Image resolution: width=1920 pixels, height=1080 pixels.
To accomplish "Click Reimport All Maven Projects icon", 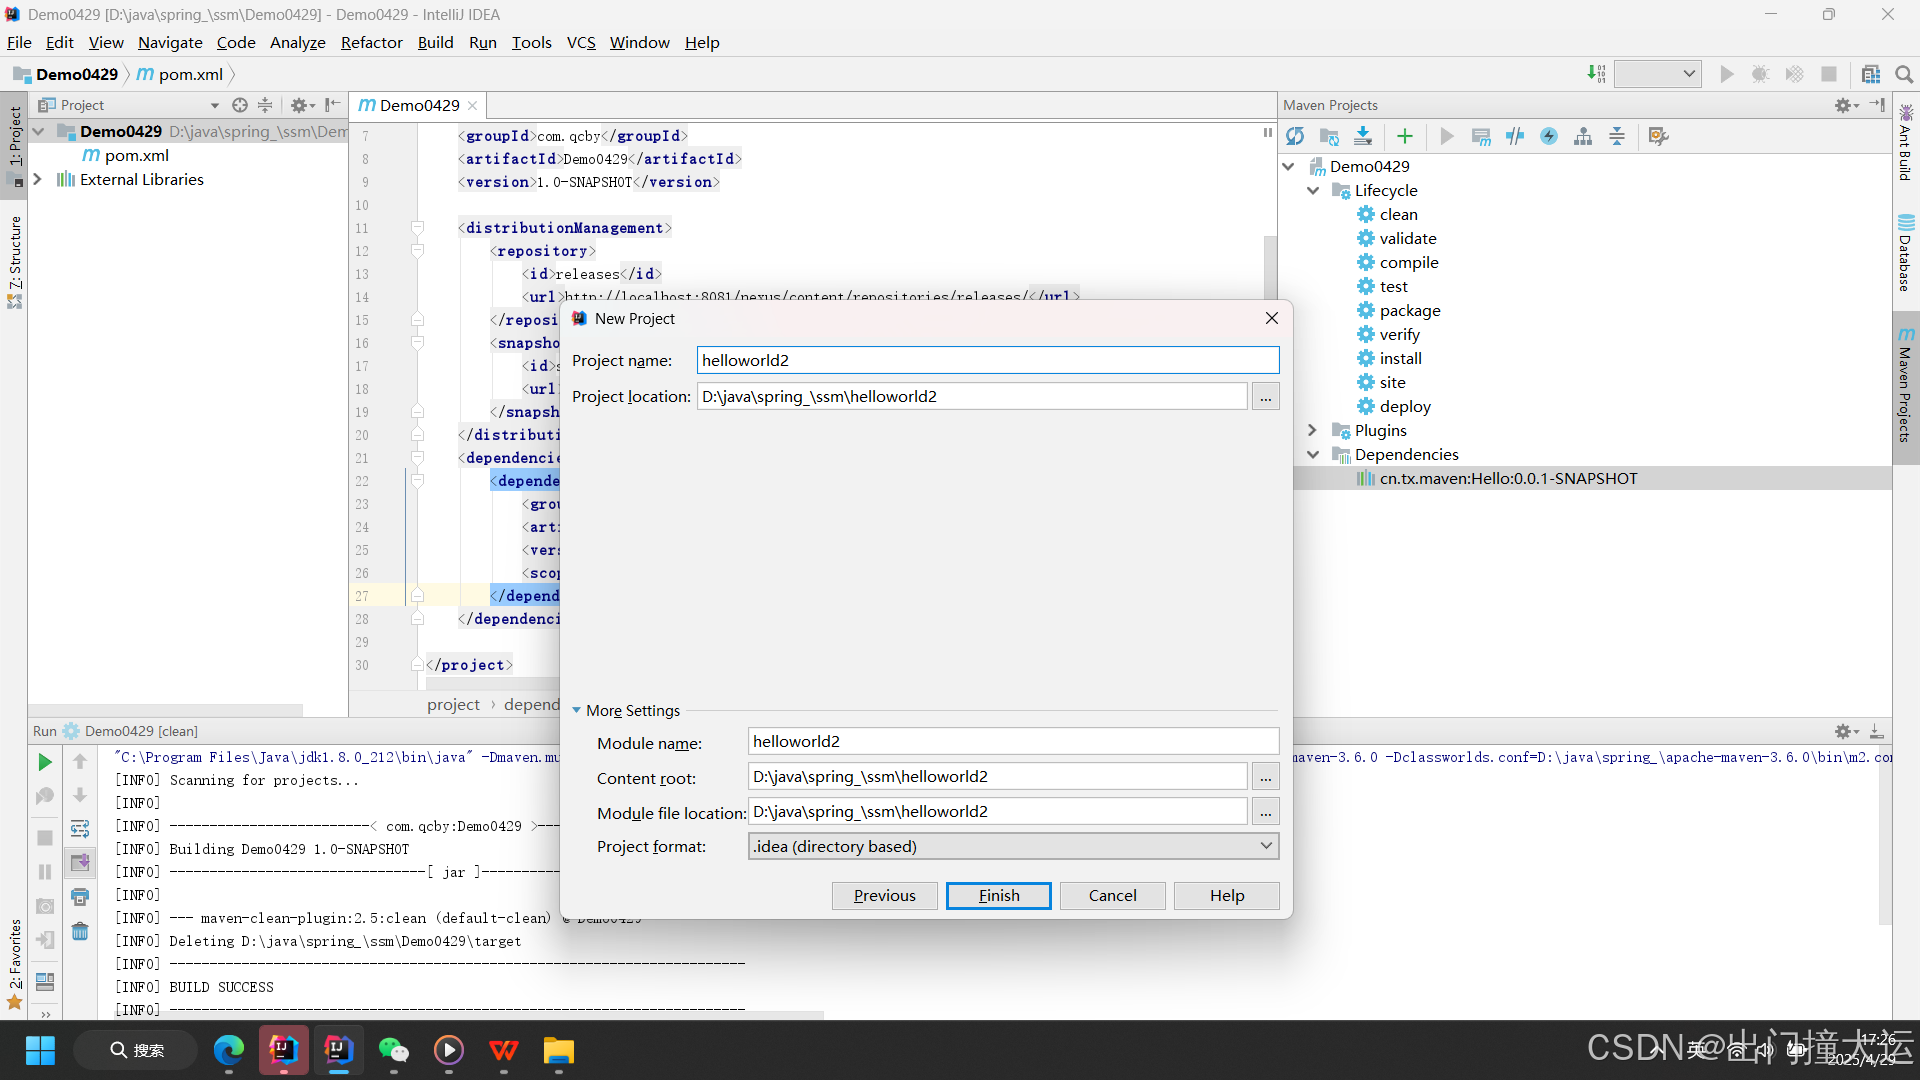I will pyautogui.click(x=1295, y=137).
